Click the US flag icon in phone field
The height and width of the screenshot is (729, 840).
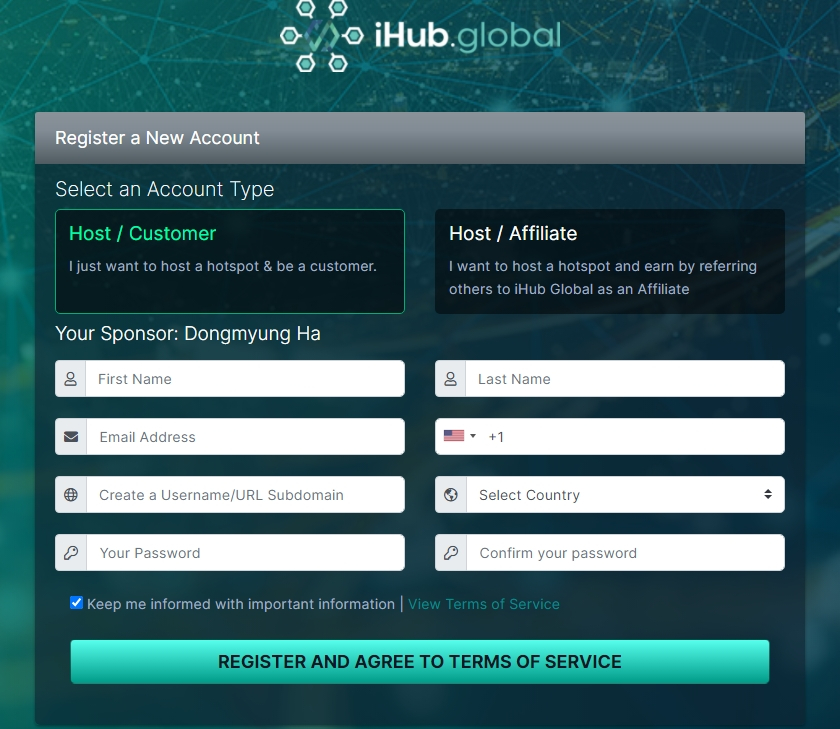tap(454, 436)
